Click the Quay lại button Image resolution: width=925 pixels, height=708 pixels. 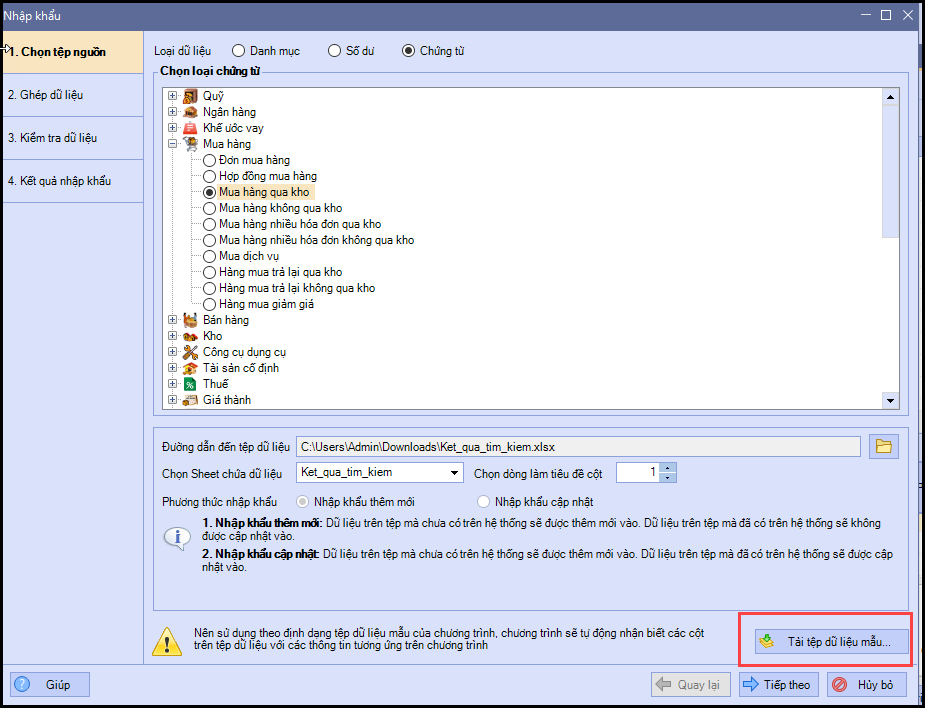pos(691,684)
